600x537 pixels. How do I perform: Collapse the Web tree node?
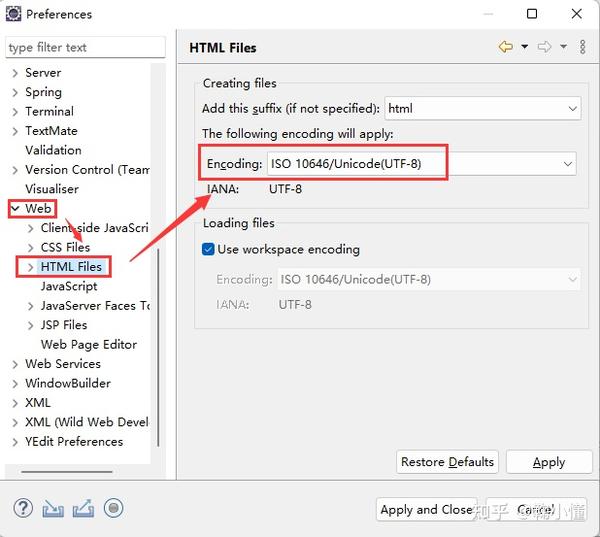(x=15, y=208)
